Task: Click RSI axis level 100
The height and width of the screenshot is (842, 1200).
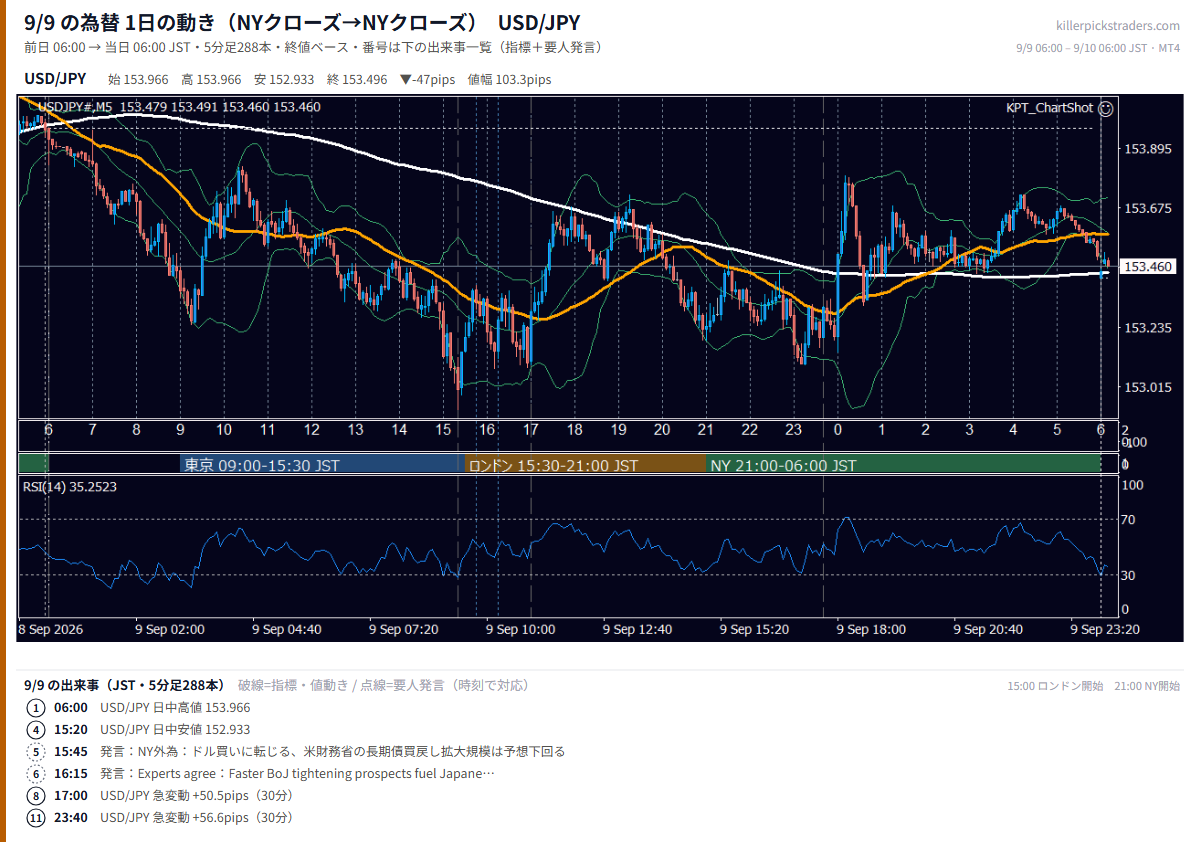Action: 1132,485
